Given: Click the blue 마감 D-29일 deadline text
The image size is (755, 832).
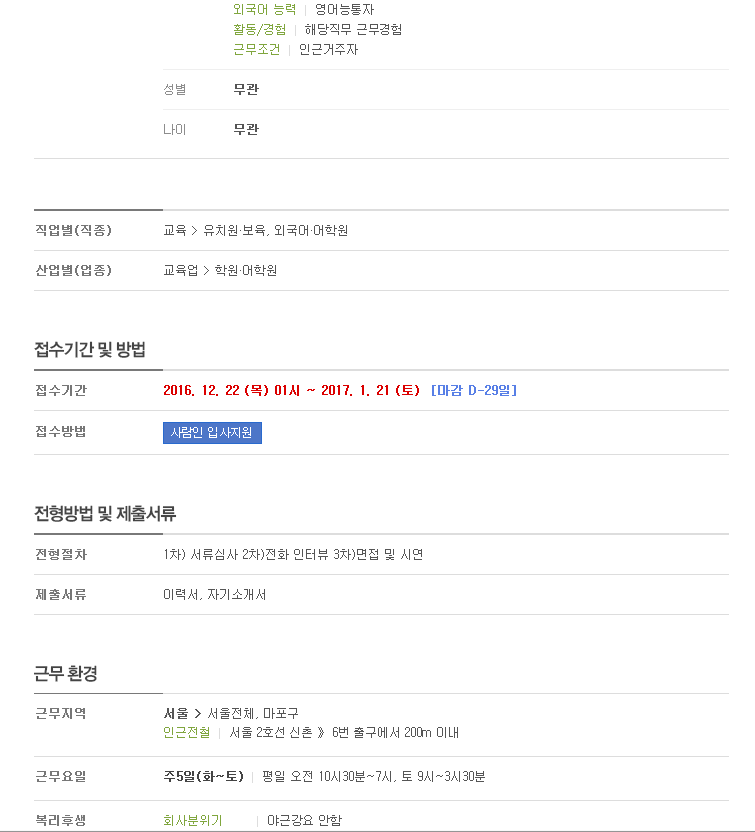Looking at the screenshot, I should pos(474,391).
